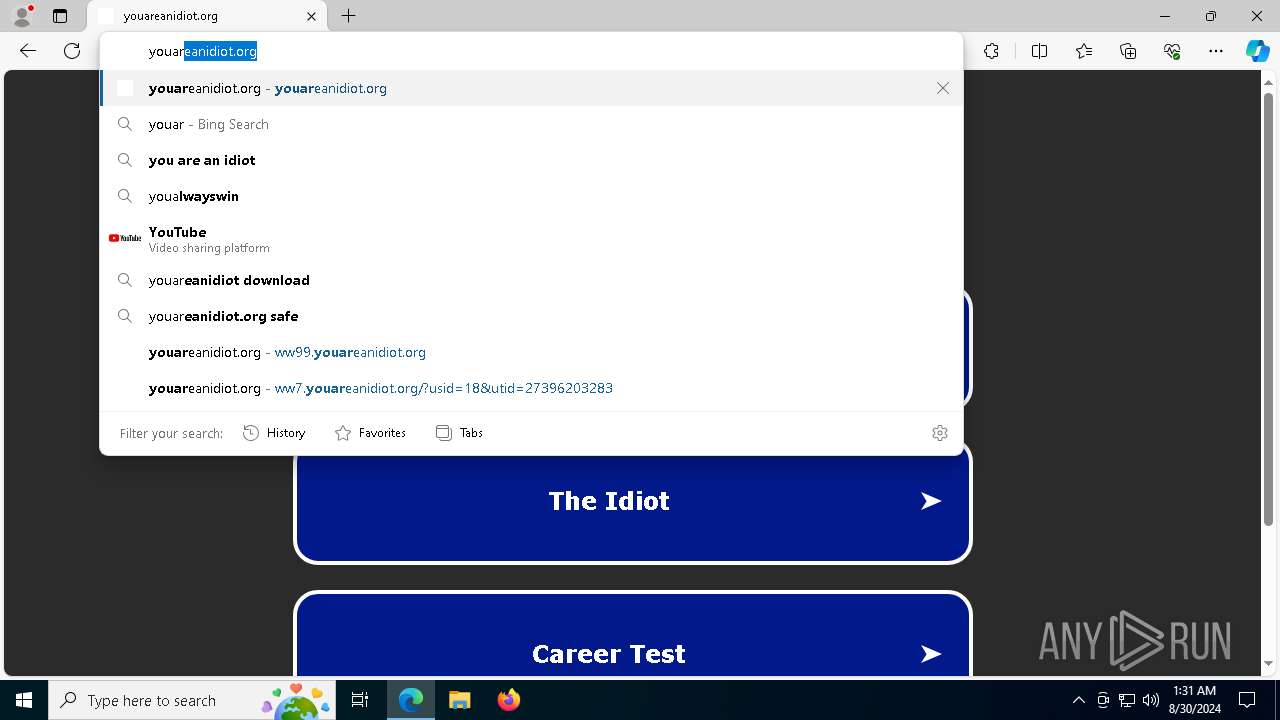This screenshot has height=720, width=1280.
Task: Show hidden system tray icons chevron
Action: (x=1078, y=700)
